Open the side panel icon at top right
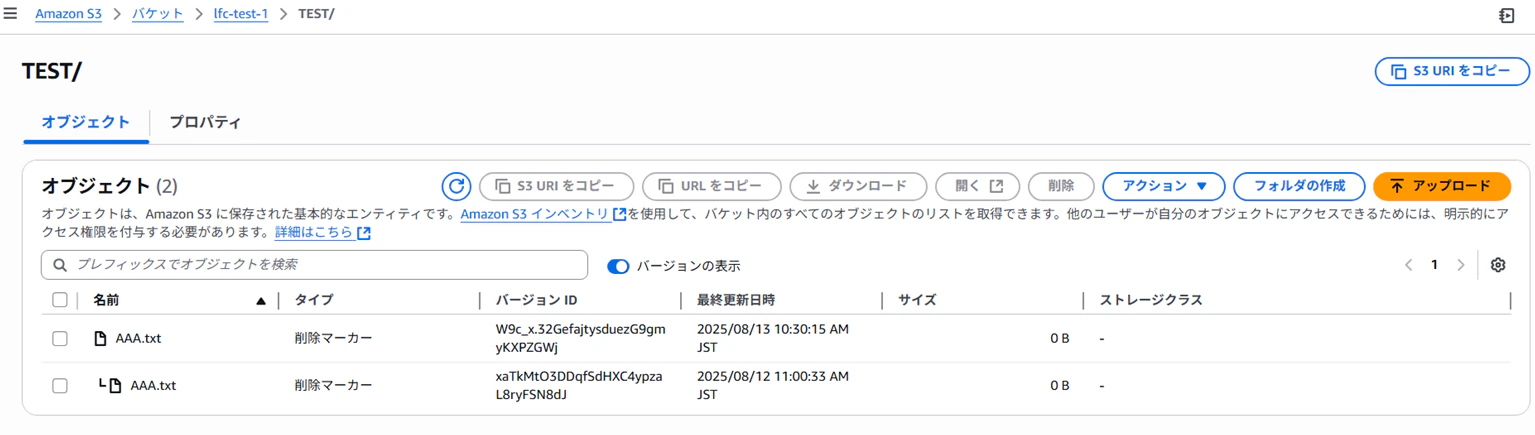The width and height of the screenshot is (1535, 435). pos(1506,15)
